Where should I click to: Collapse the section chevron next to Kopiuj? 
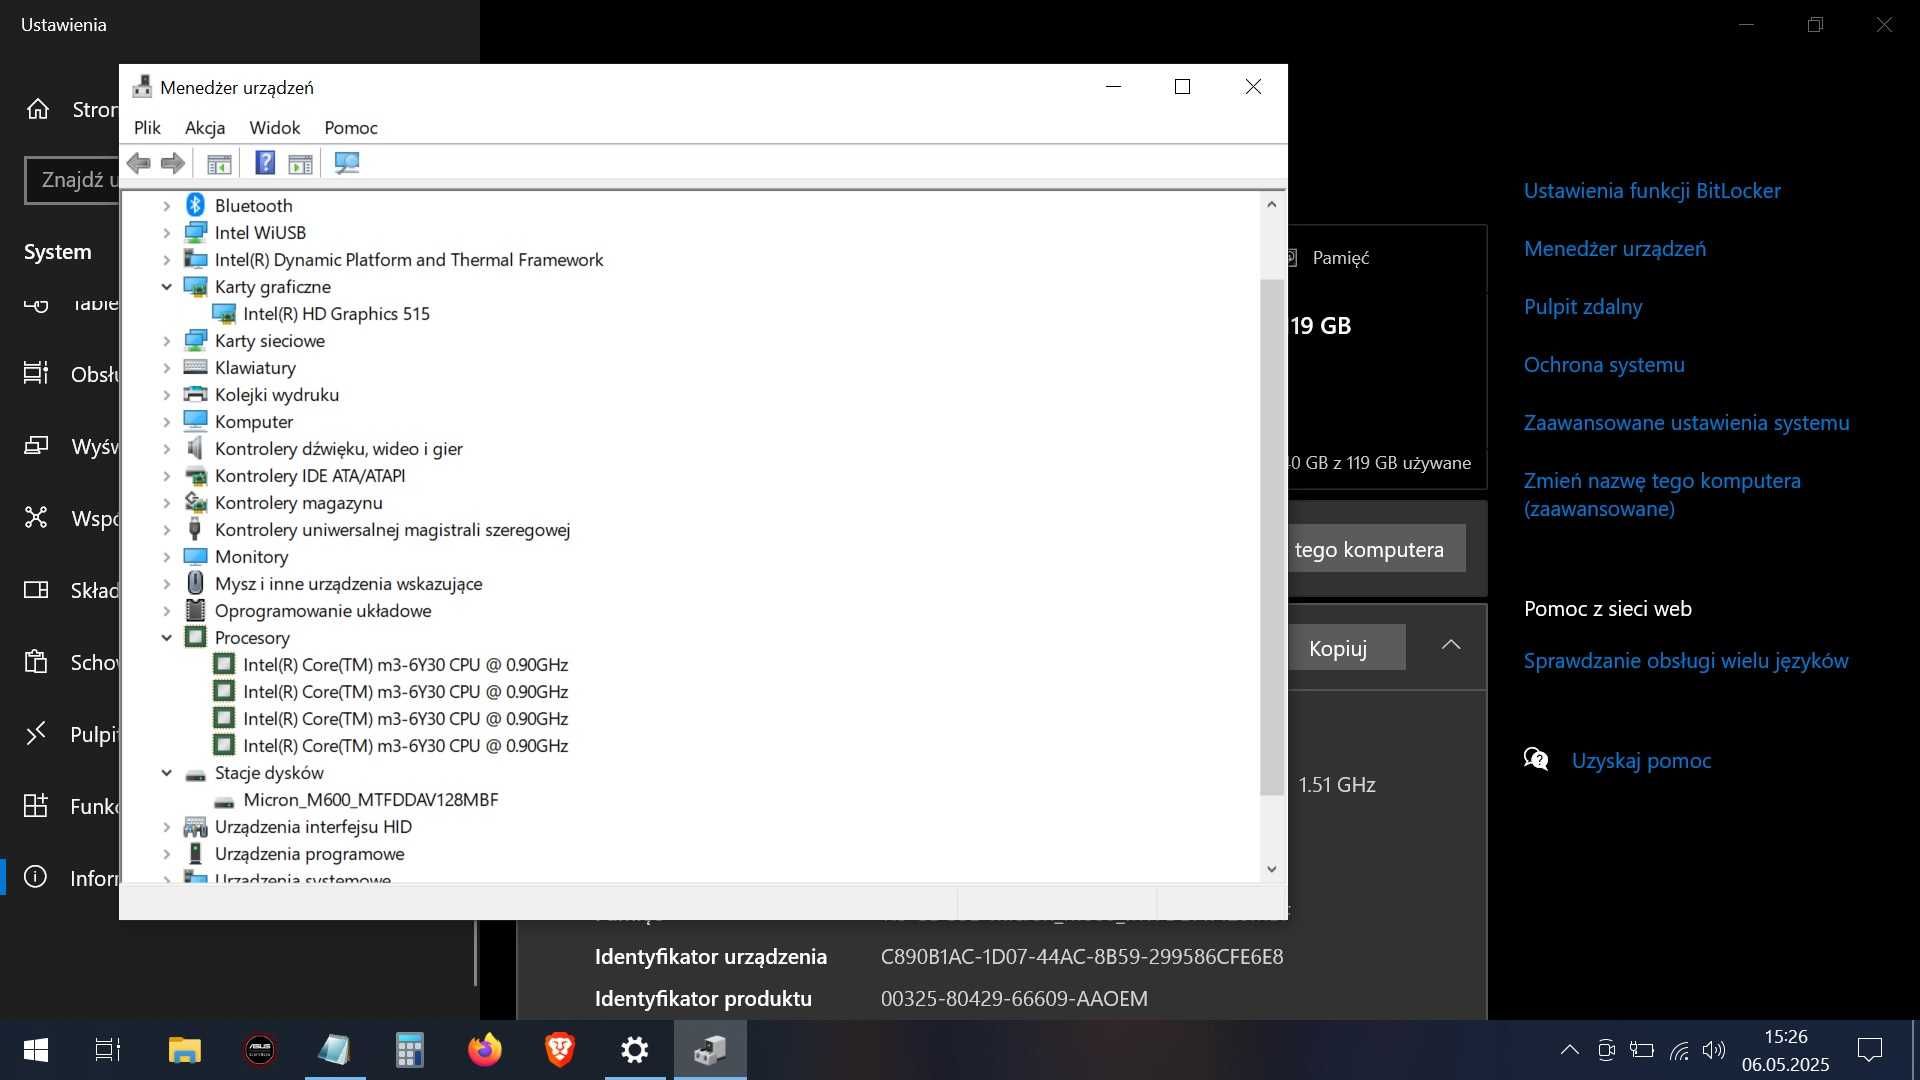[x=1451, y=645]
